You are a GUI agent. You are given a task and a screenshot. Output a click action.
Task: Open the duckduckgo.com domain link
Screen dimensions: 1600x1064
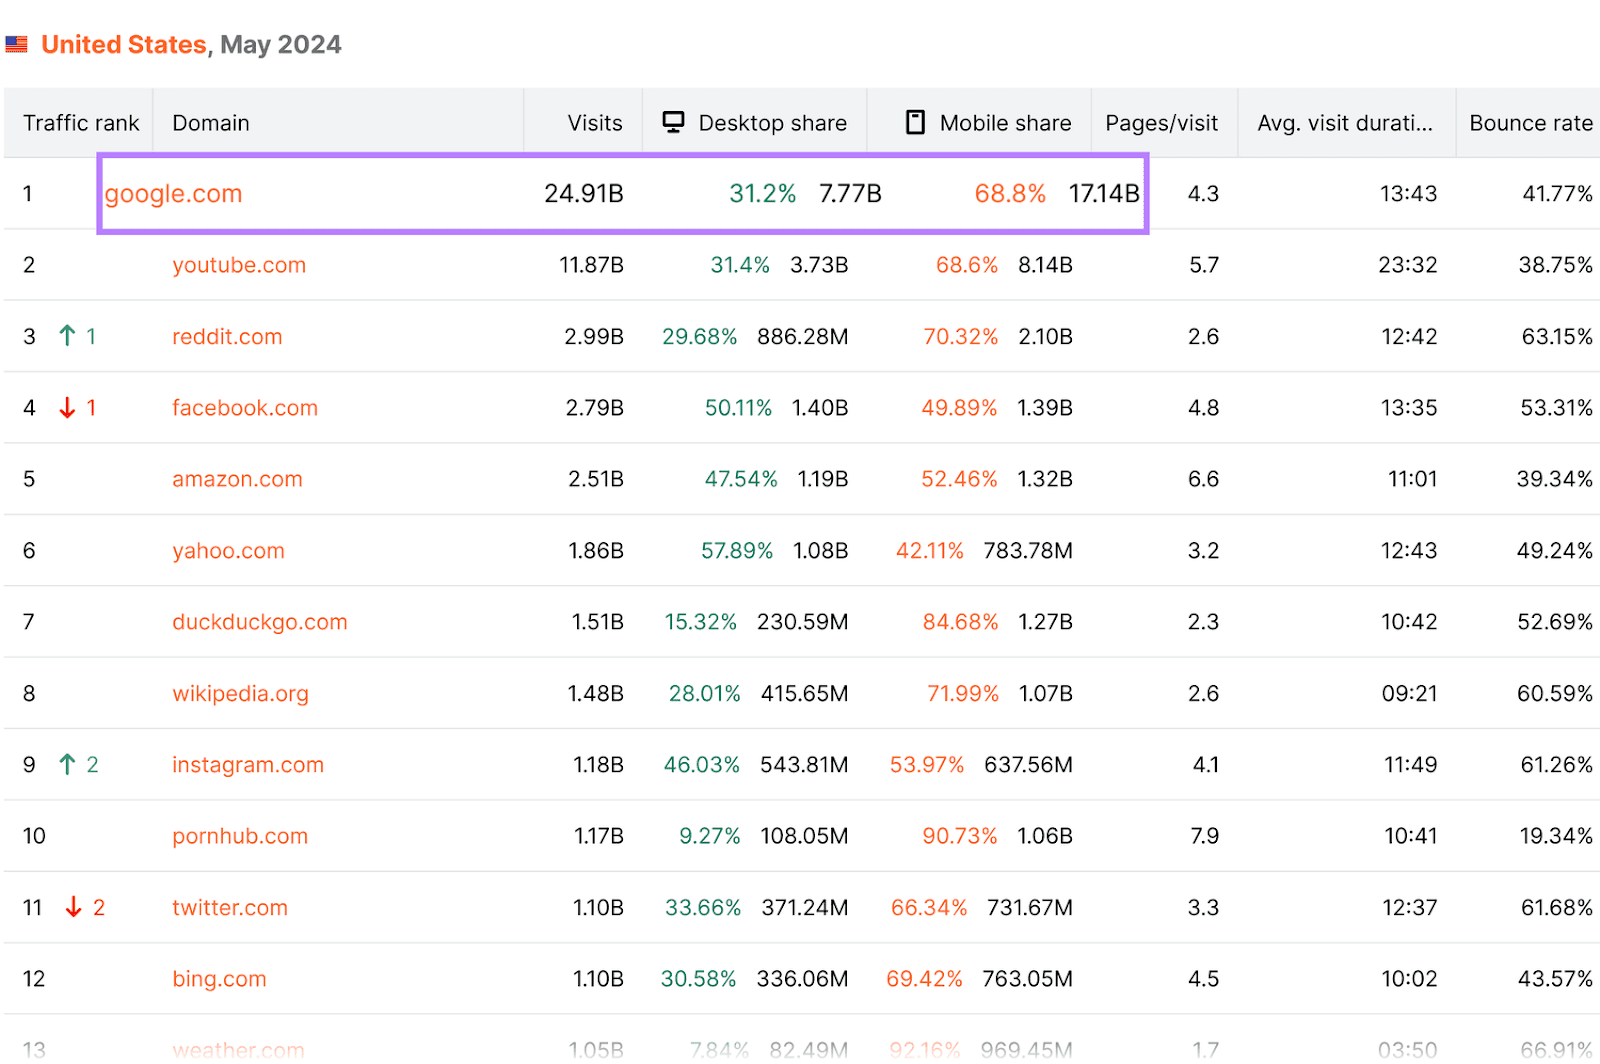(x=258, y=621)
